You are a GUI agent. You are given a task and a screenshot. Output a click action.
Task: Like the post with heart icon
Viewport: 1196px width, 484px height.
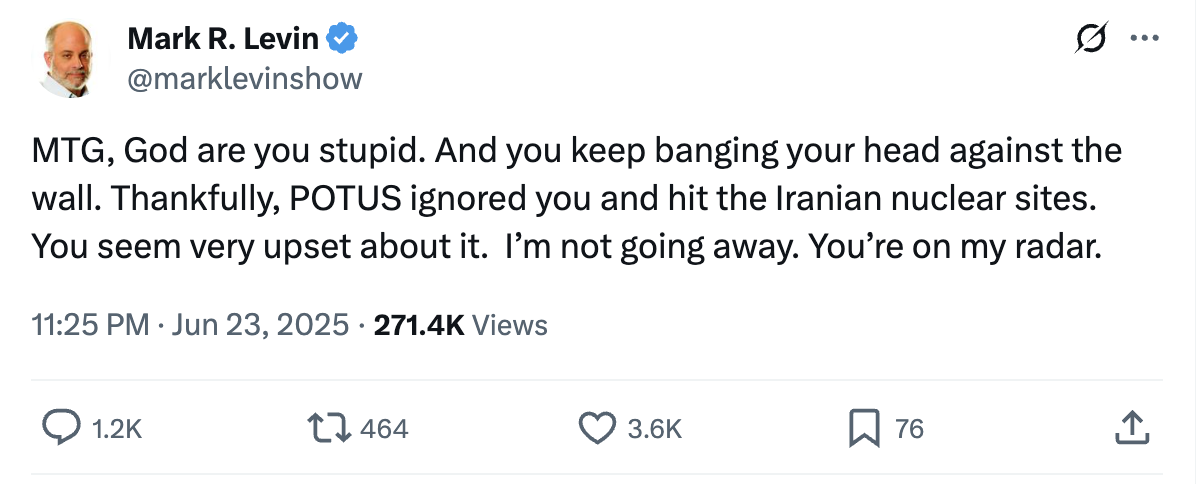coord(598,429)
